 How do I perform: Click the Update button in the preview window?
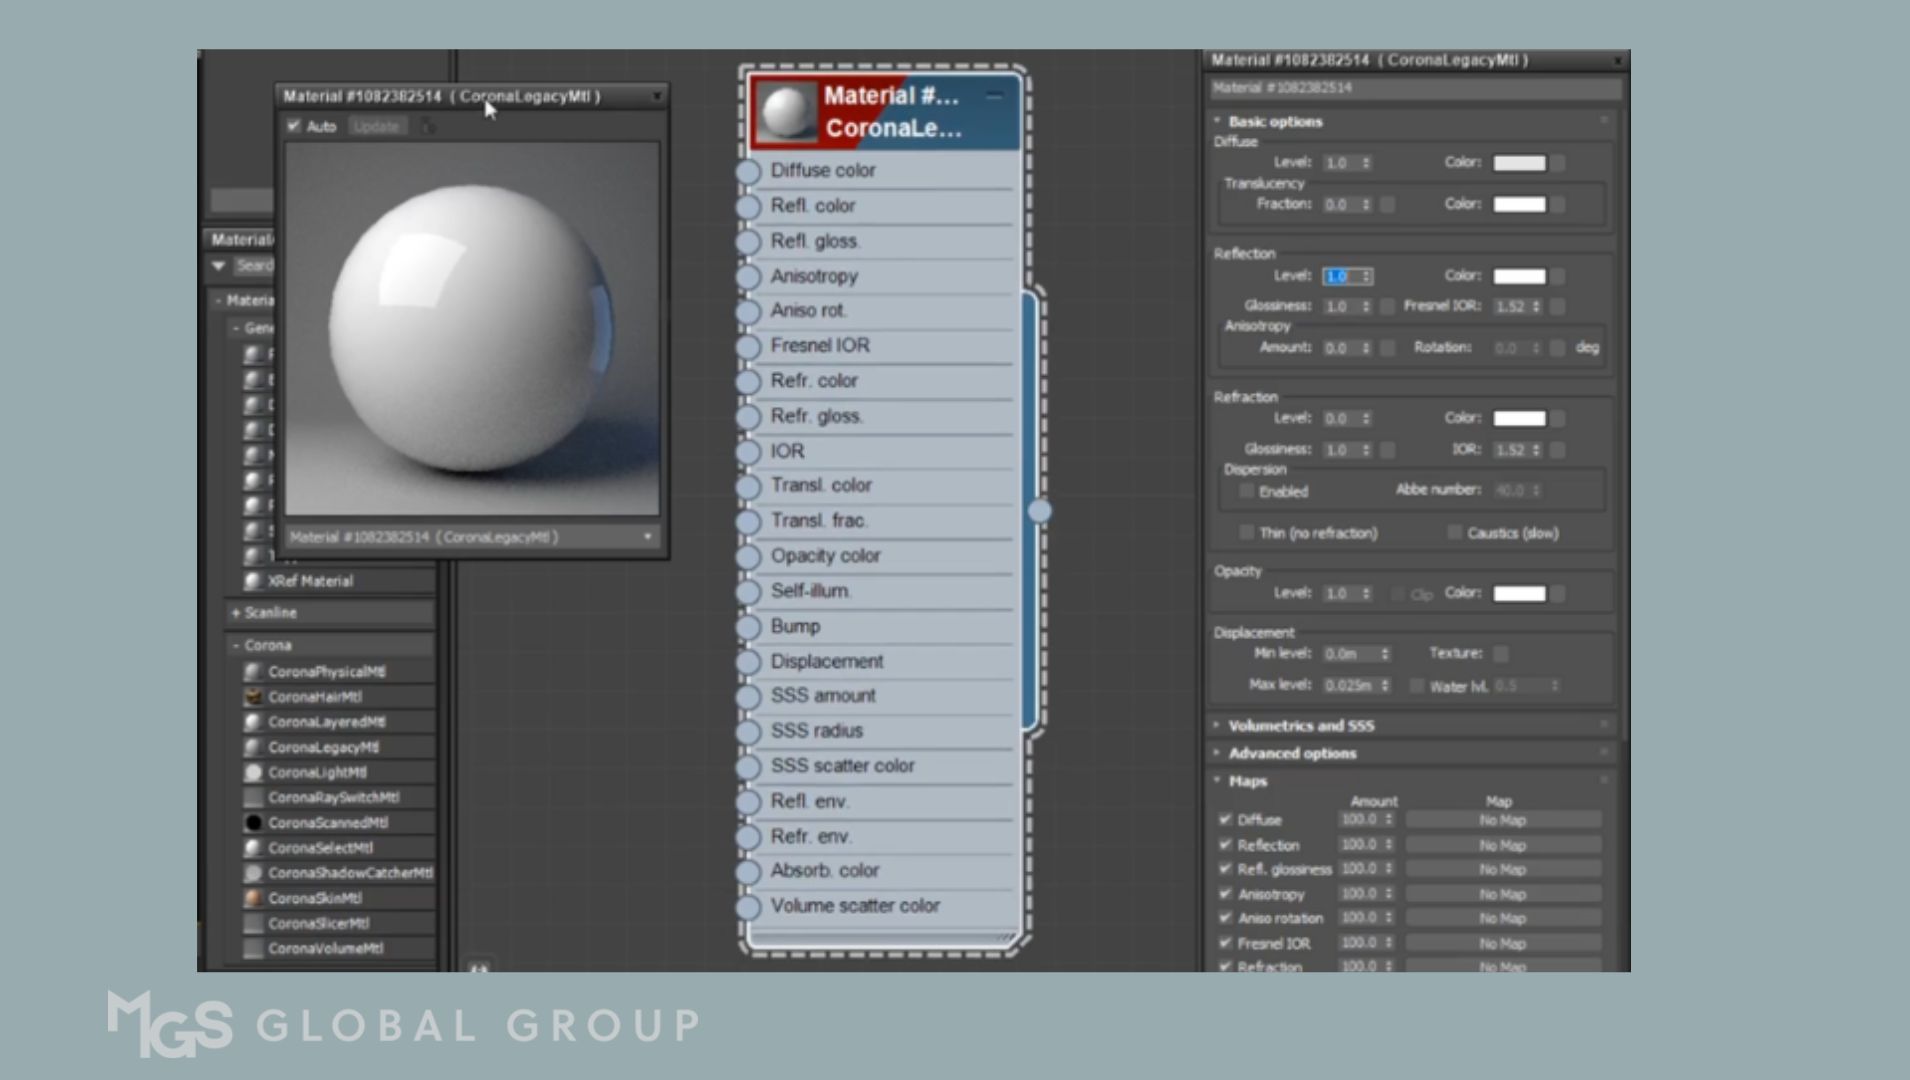[x=376, y=126]
